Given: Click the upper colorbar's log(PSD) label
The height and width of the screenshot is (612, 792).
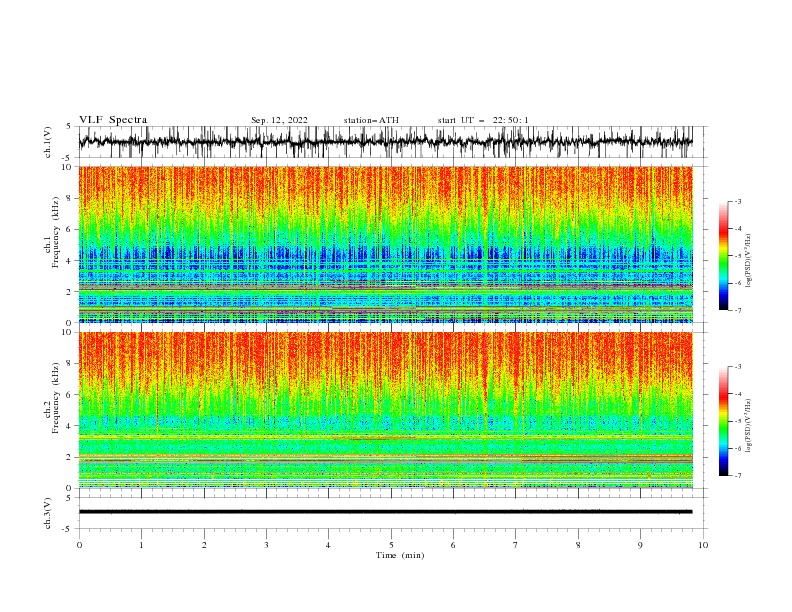Looking at the screenshot, I should pyautogui.click(x=749, y=261).
